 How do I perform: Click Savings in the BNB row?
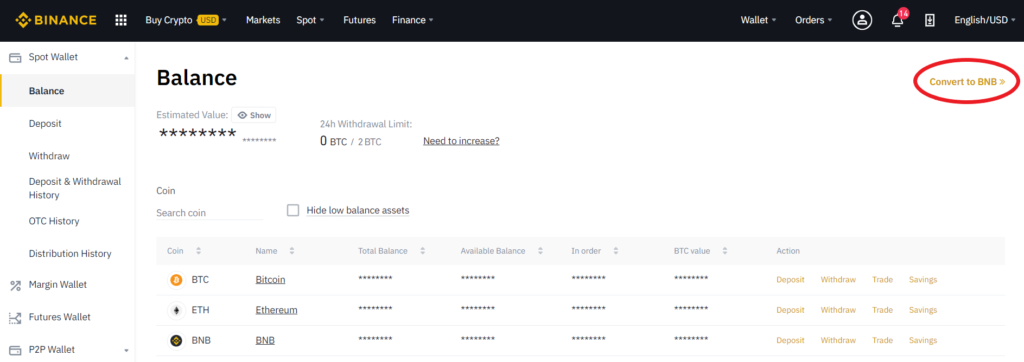[923, 340]
